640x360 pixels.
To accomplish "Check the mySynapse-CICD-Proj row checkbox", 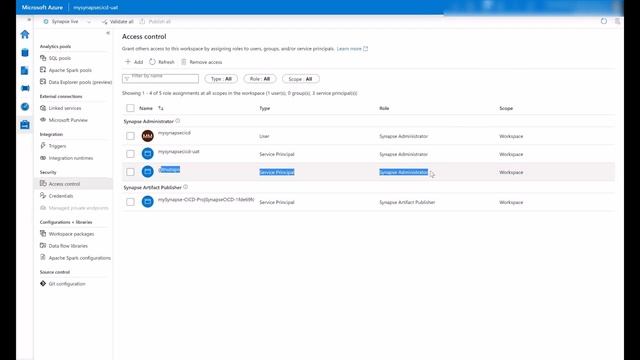I will 130,202.
